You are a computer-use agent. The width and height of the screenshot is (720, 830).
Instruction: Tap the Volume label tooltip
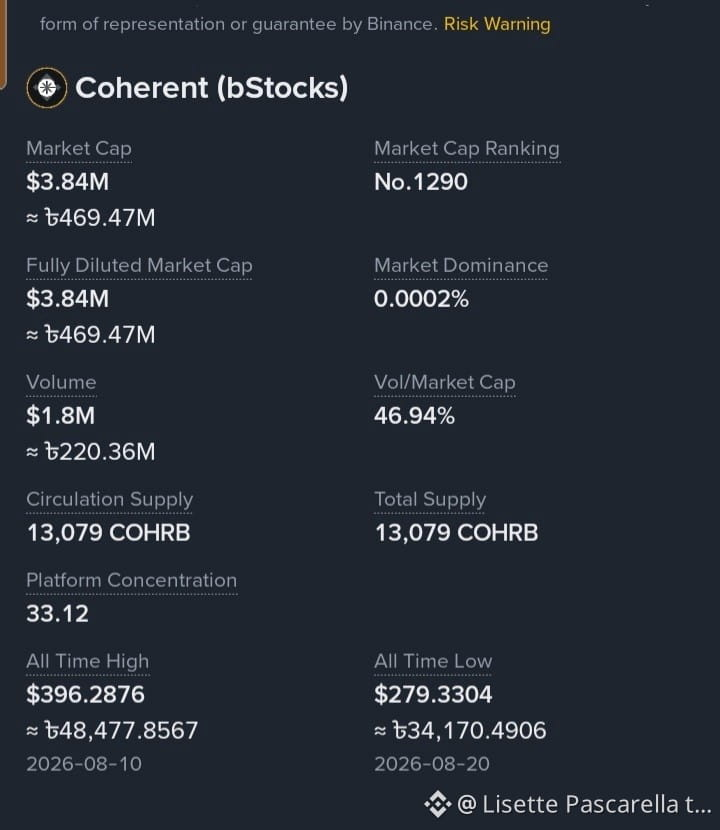click(61, 383)
